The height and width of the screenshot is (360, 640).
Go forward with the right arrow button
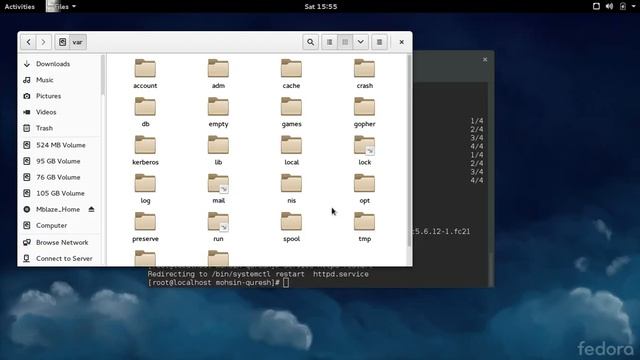coord(43,42)
